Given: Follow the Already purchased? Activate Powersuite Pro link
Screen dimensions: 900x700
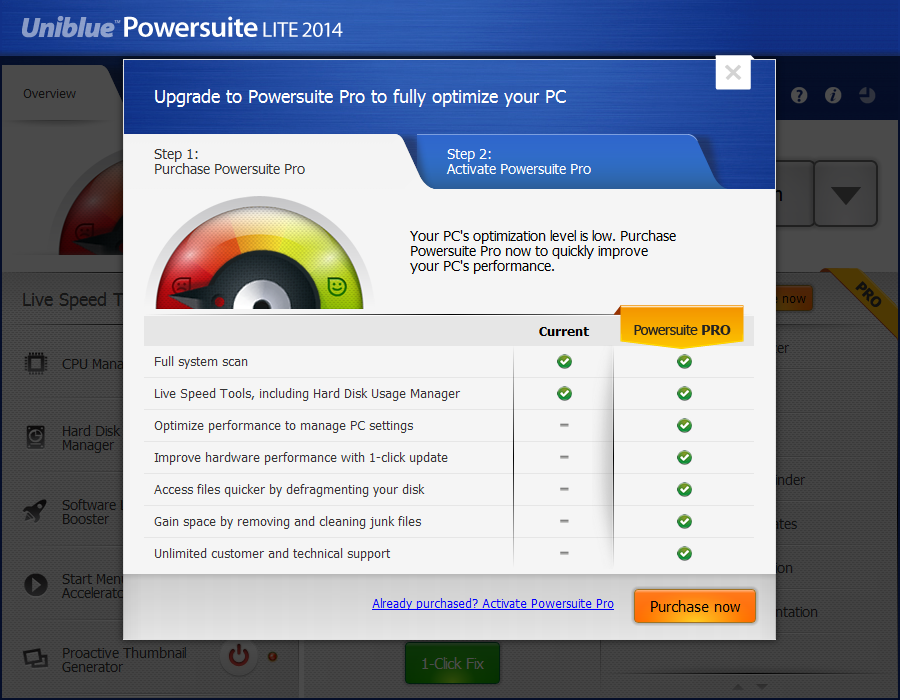Looking at the screenshot, I should (x=492, y=604).
